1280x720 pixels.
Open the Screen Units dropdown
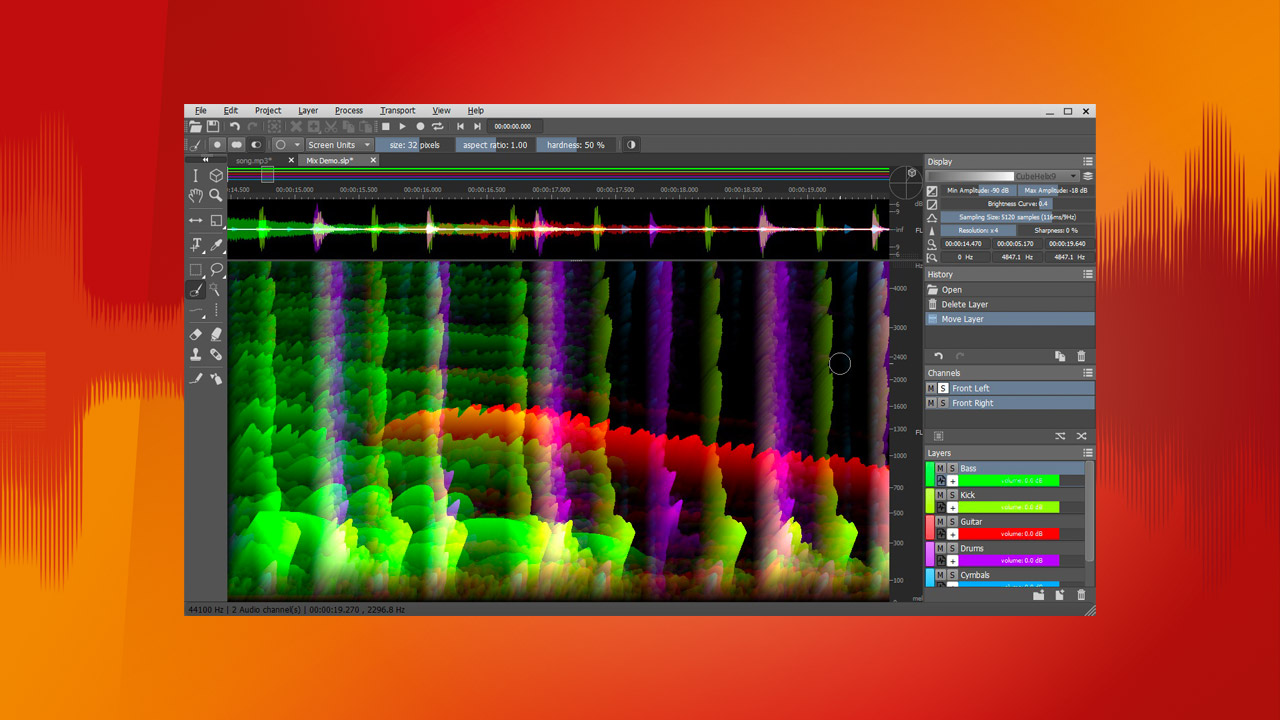pos(338,144)
